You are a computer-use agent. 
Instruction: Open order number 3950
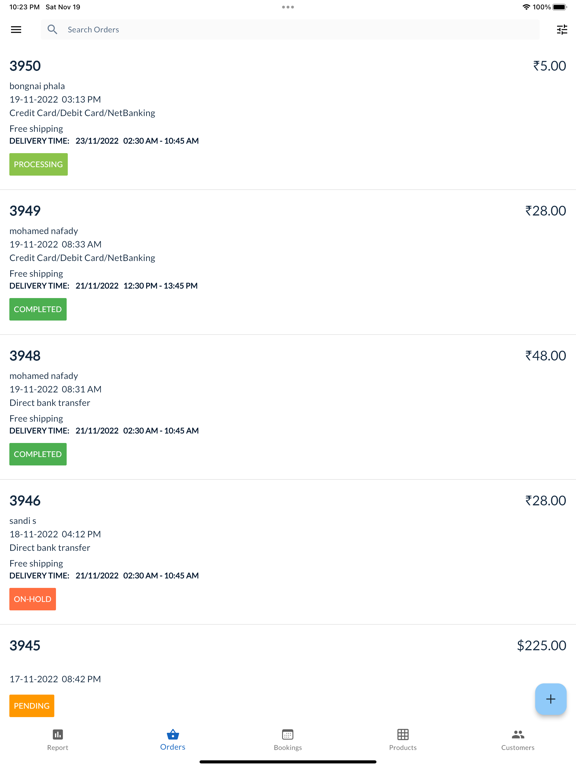tap(288, 117)
